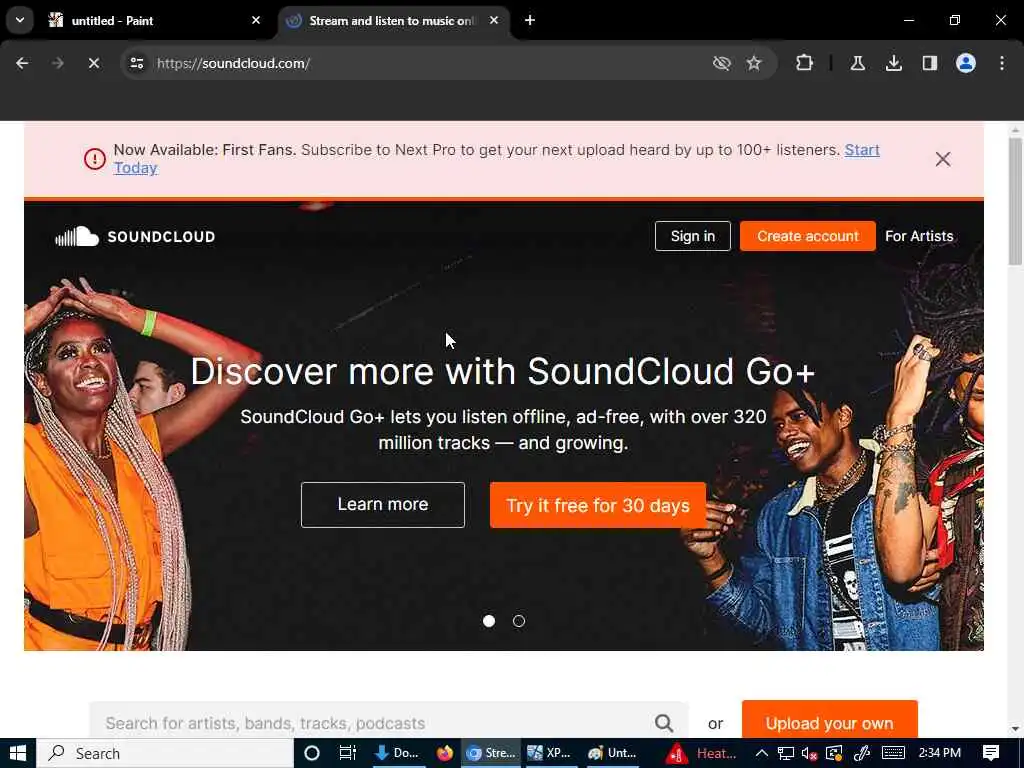Open Cortana circle icon on taskbar

click(x=312, y=753)
